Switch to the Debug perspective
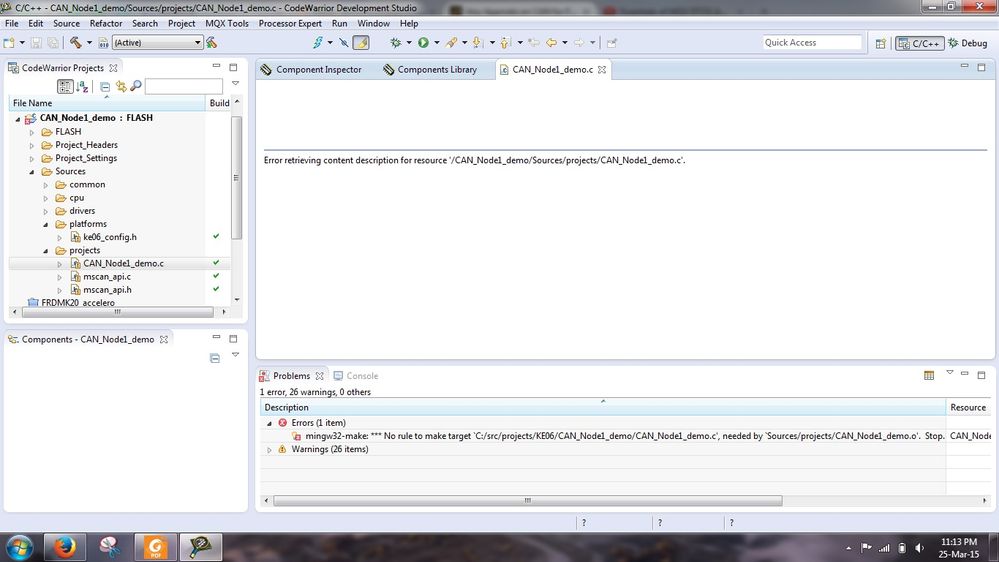The width and height of the screenshot is (999, 562). point(968,43)
